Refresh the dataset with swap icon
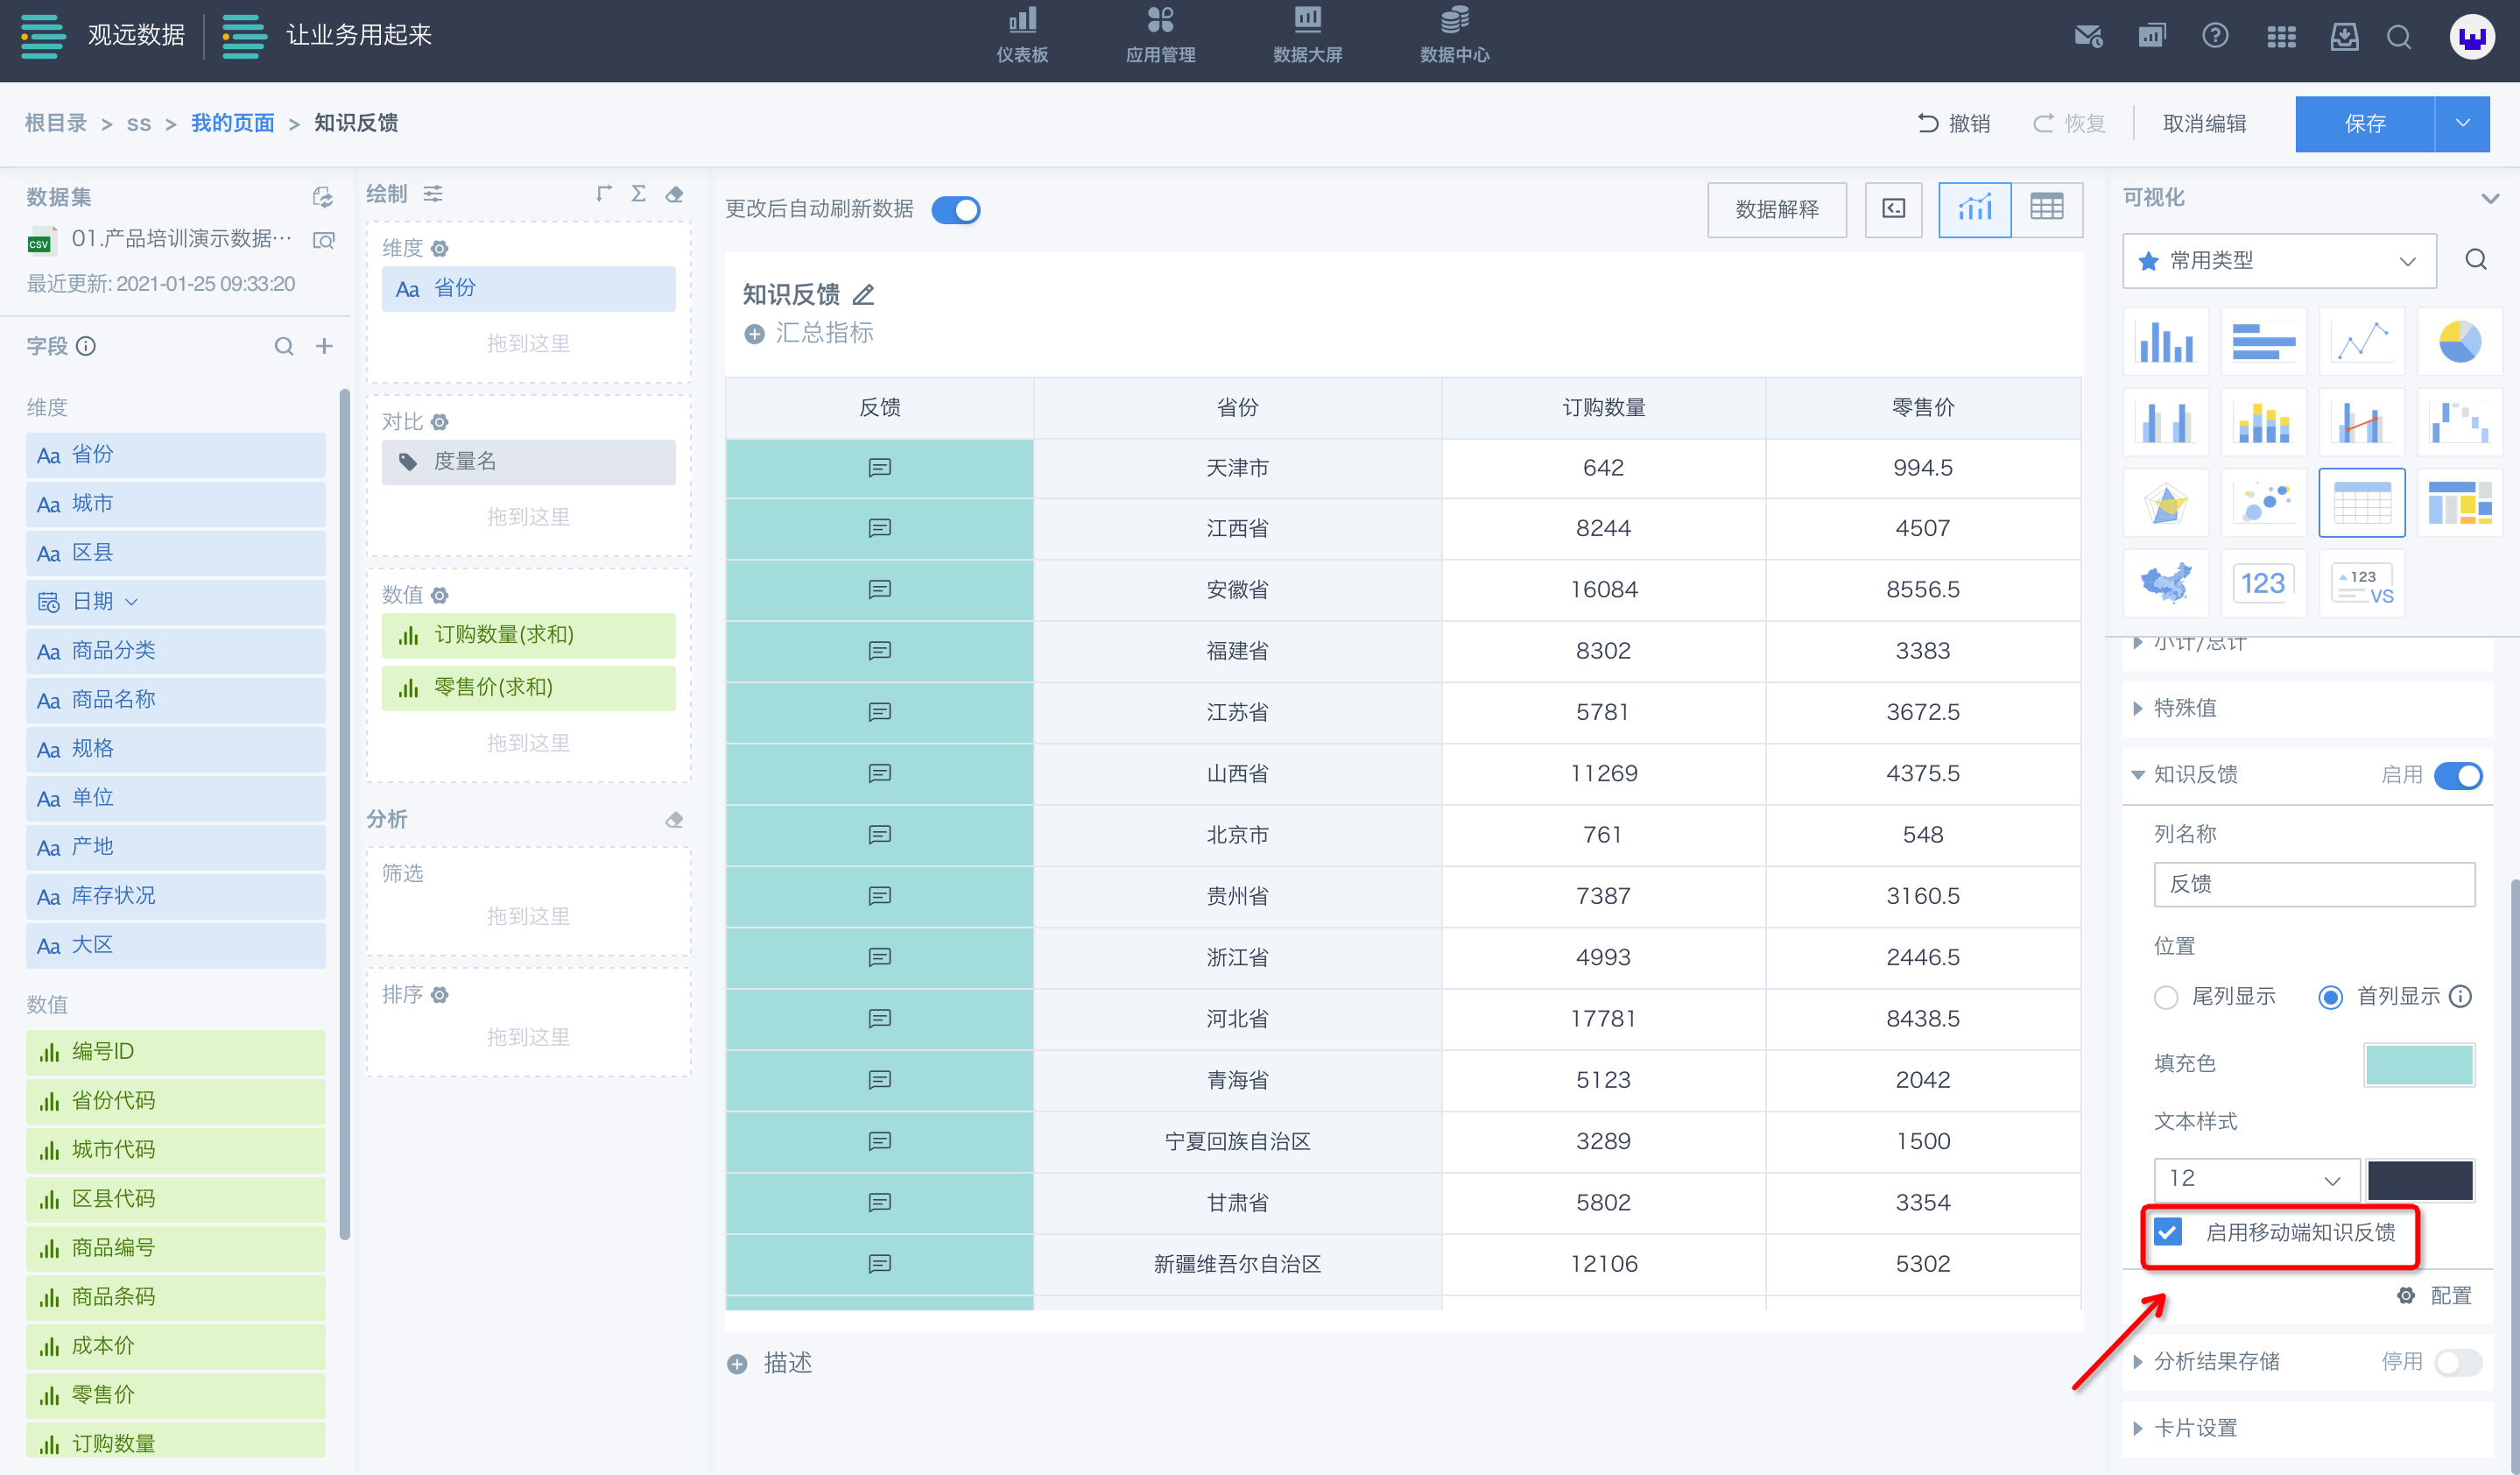Screen dimensions: 2520x1475 coord(322,197)
